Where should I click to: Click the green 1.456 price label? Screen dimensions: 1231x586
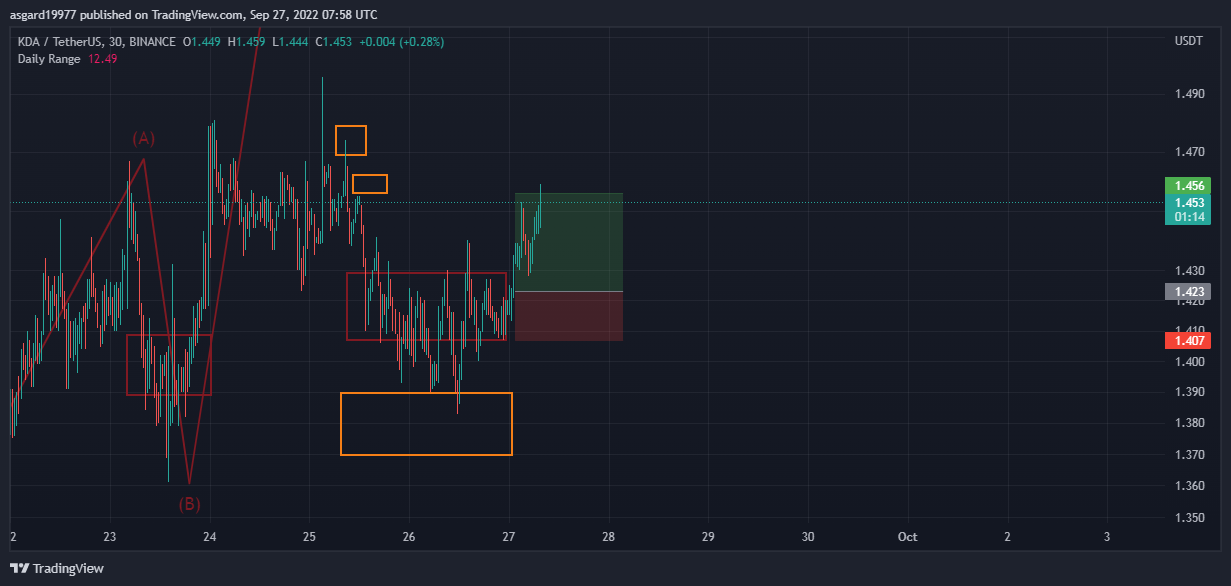coord(1188,186)
